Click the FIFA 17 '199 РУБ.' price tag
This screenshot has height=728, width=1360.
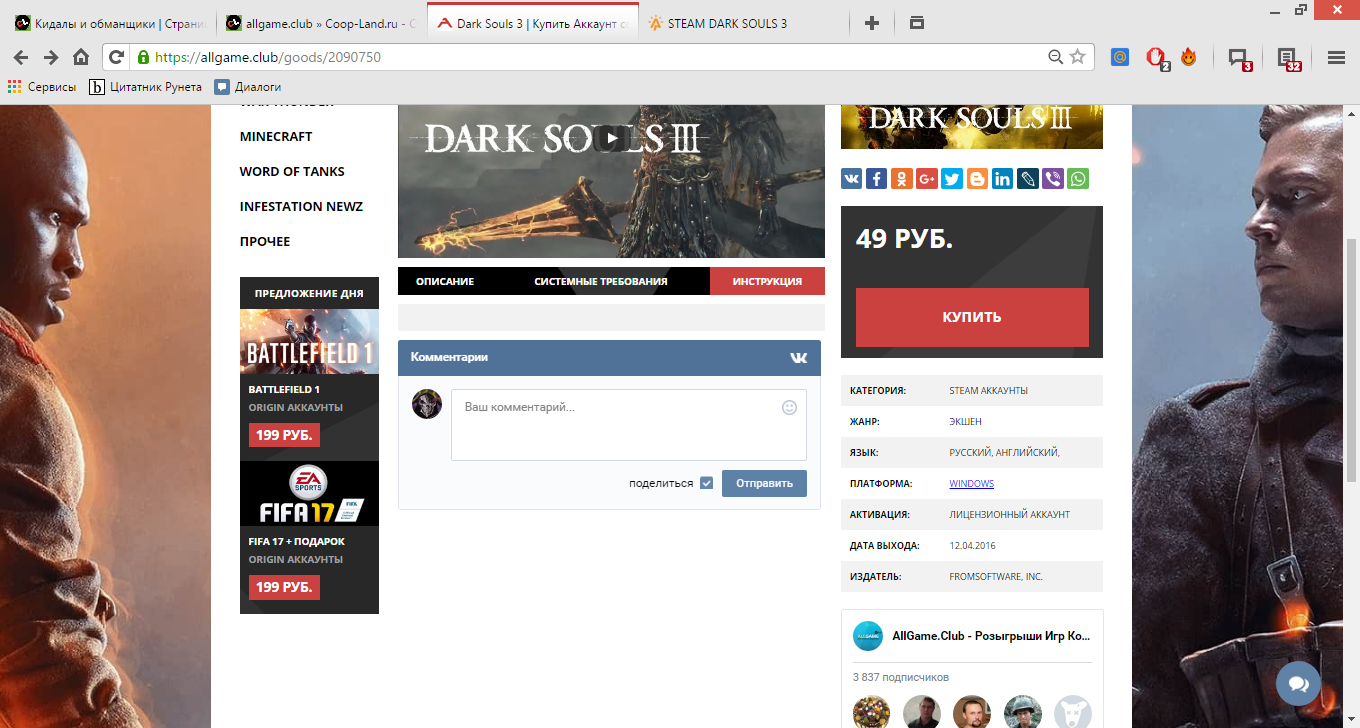pos(284,587)
